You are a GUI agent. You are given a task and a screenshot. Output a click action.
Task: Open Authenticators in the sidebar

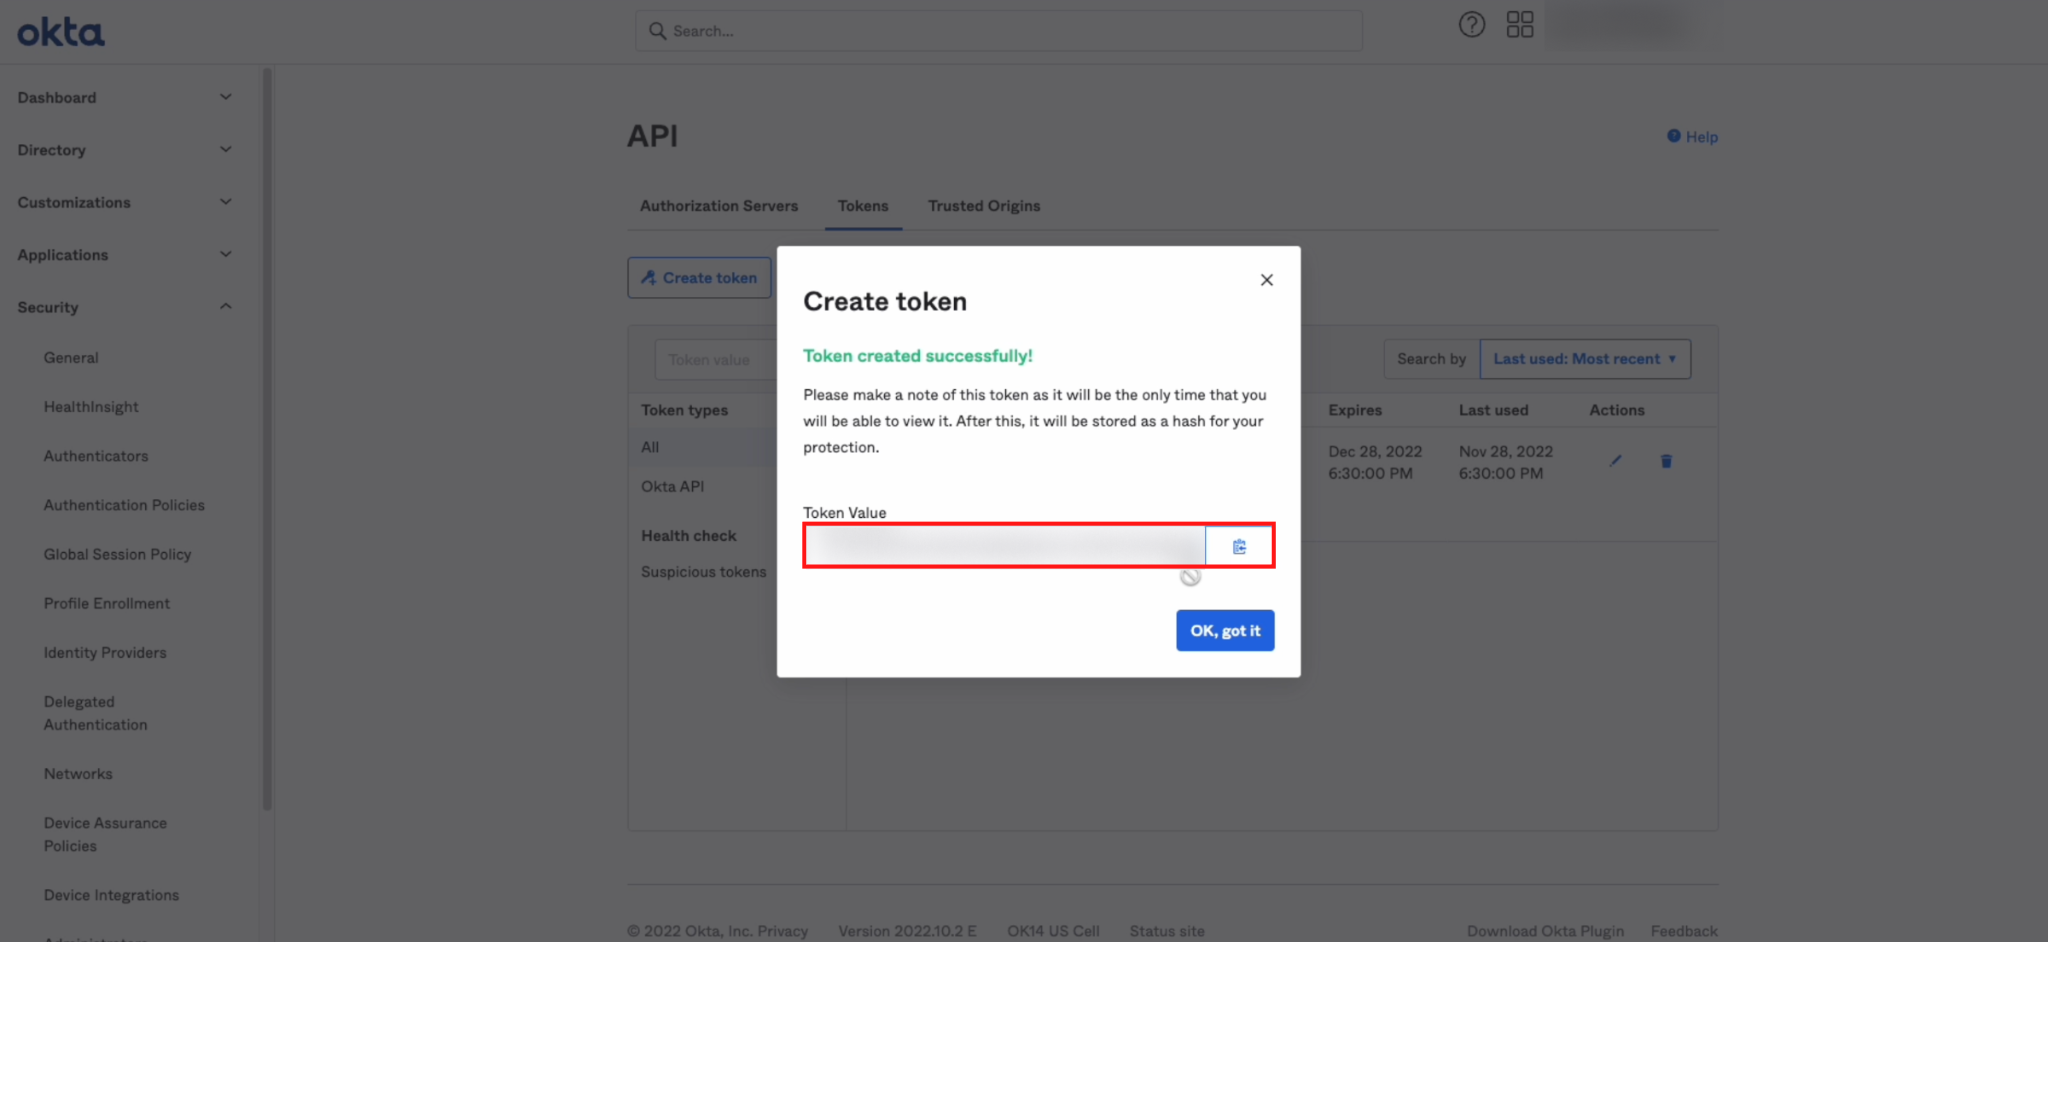coord(96,456)
